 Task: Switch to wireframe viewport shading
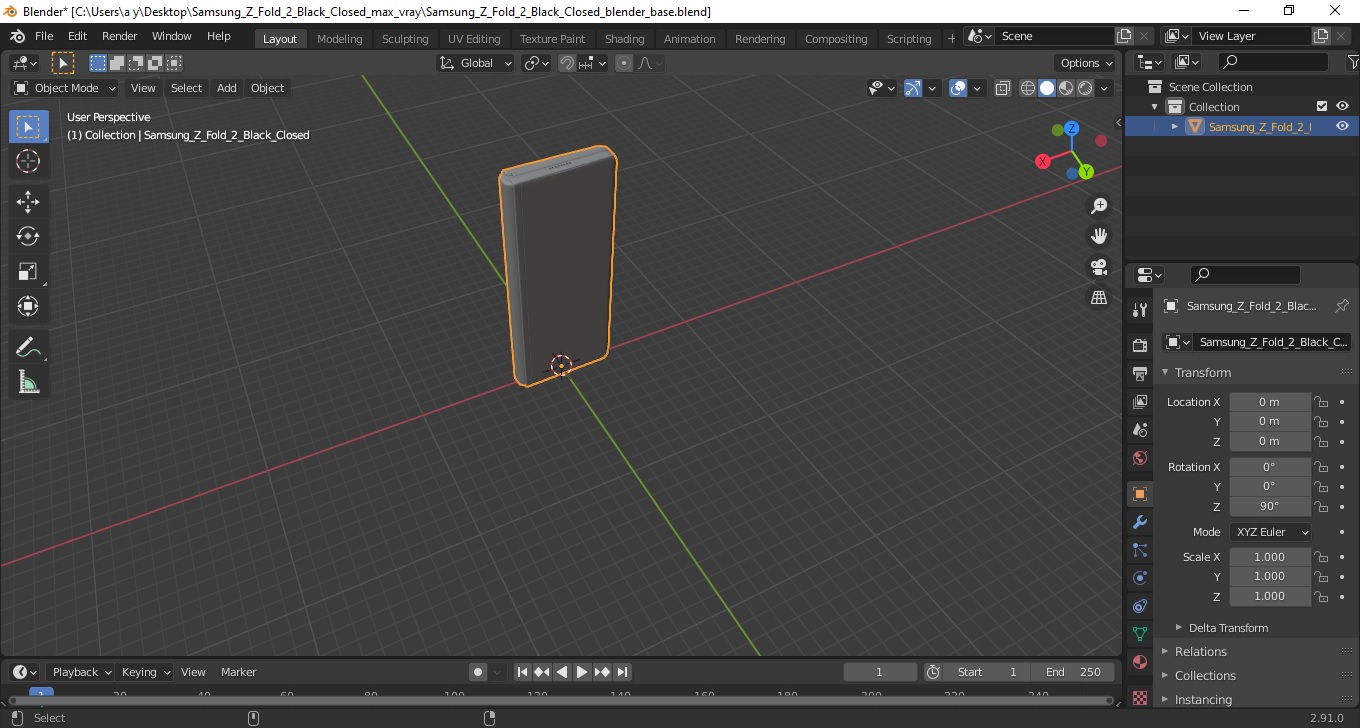point(1028,88)
